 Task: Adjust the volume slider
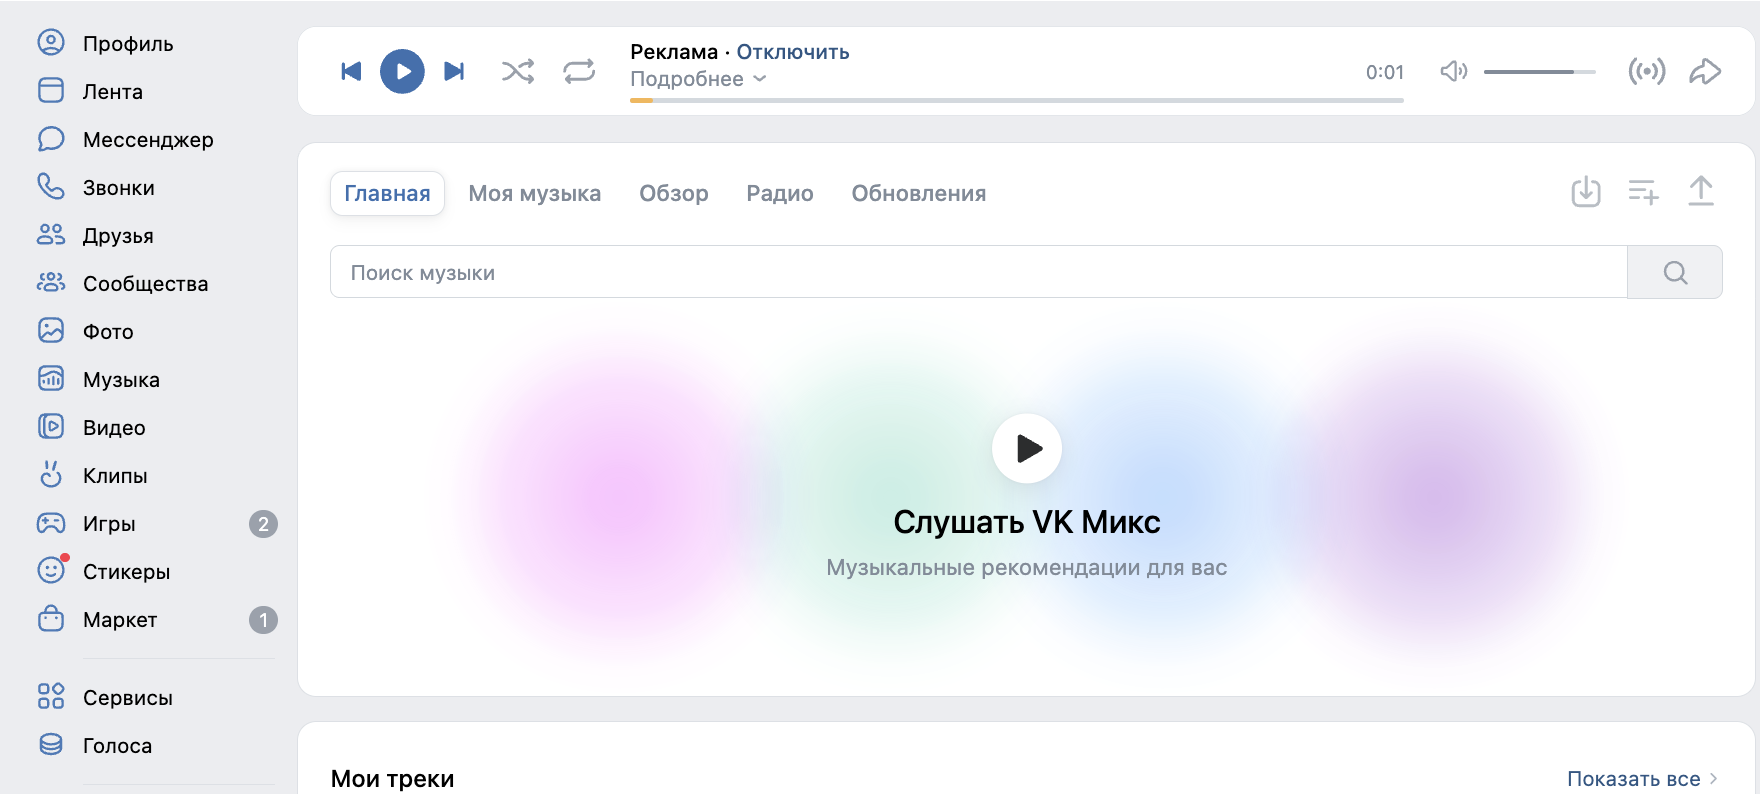1540,72
